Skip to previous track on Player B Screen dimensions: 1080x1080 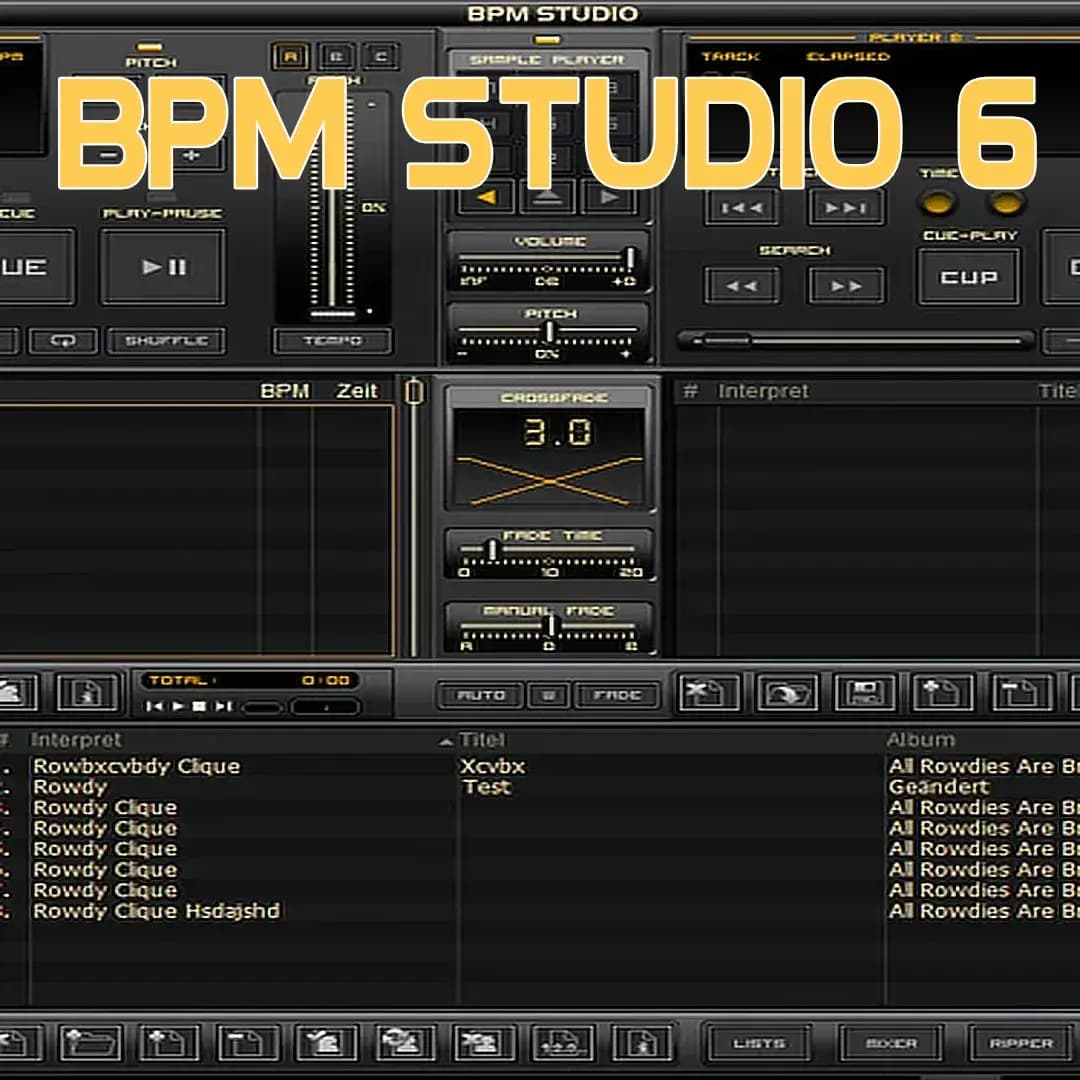click(x=742, y=207)
